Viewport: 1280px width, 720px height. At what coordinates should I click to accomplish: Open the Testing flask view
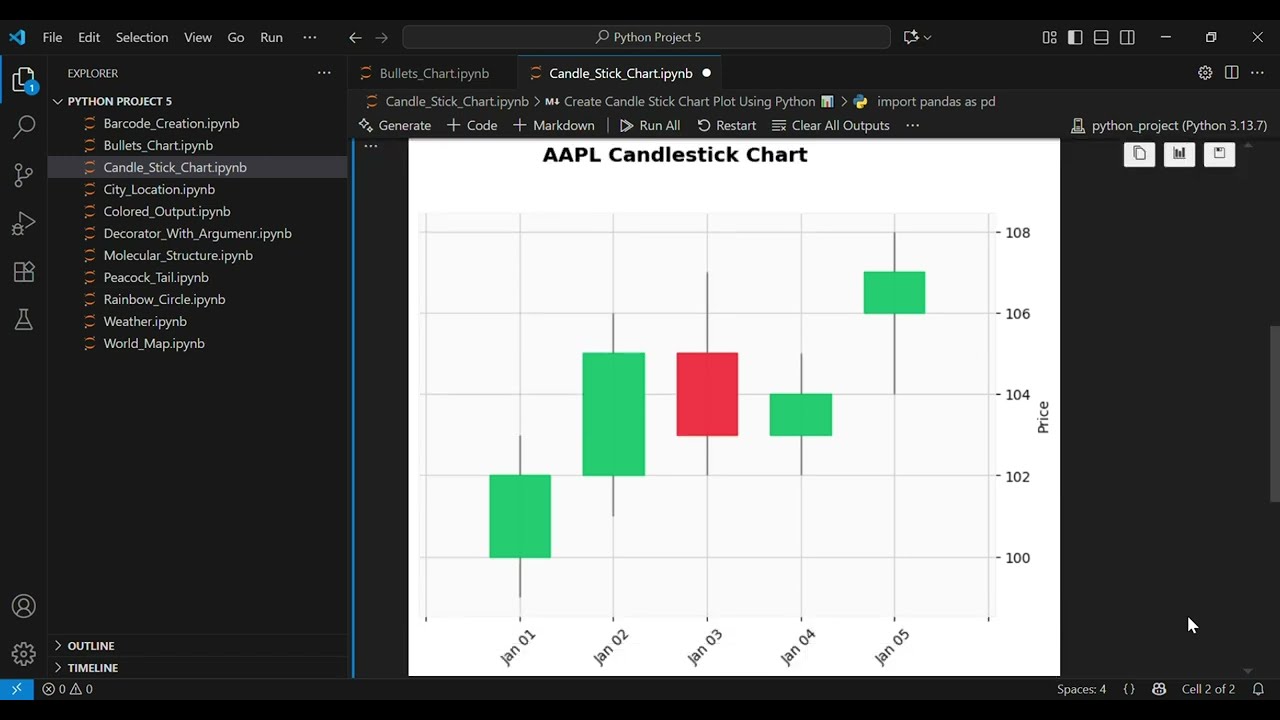(24, 319)
